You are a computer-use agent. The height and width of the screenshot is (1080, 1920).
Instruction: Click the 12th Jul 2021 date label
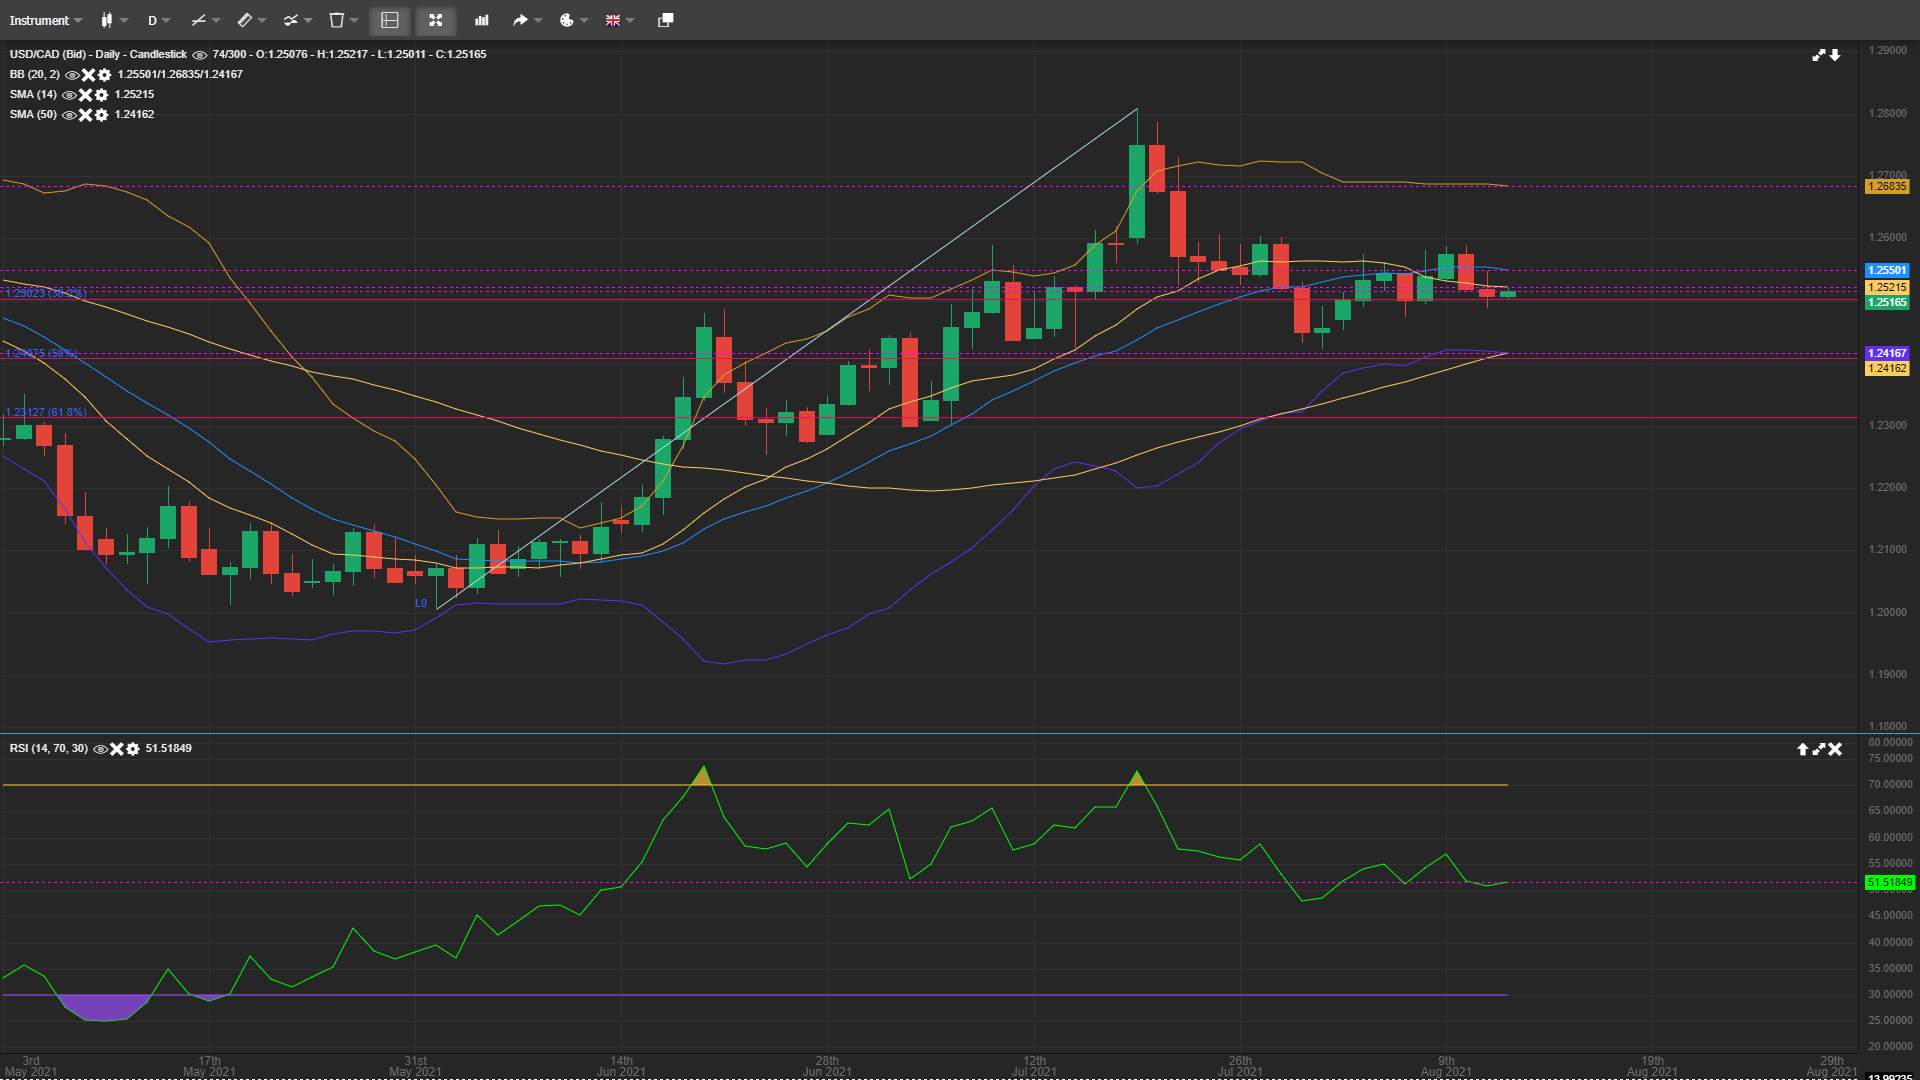coord(1034,1066)
